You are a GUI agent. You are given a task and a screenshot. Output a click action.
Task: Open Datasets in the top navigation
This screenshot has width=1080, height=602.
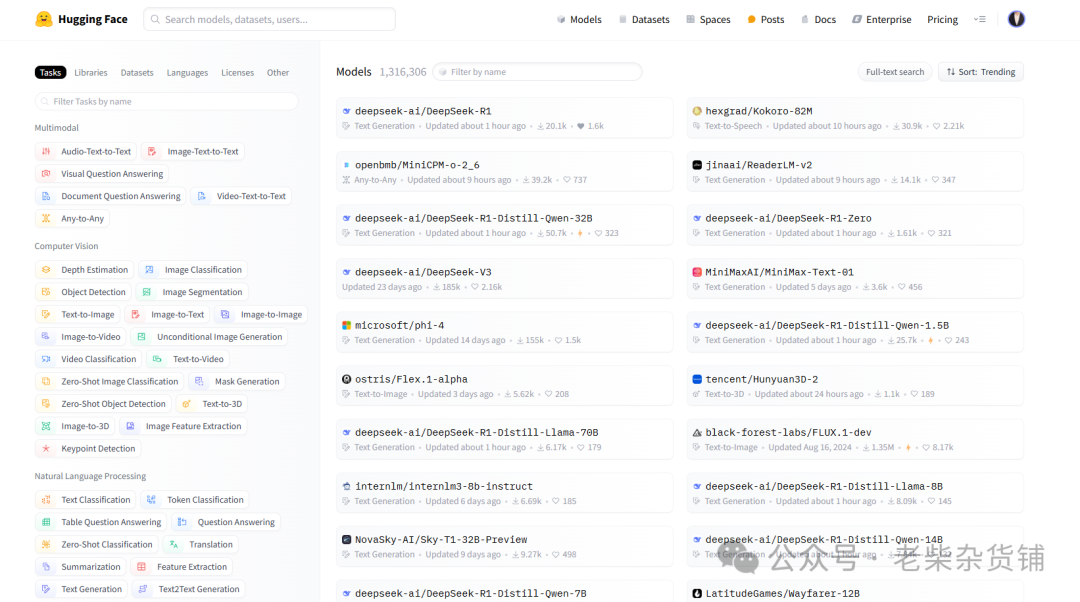[x=644, y=19]
